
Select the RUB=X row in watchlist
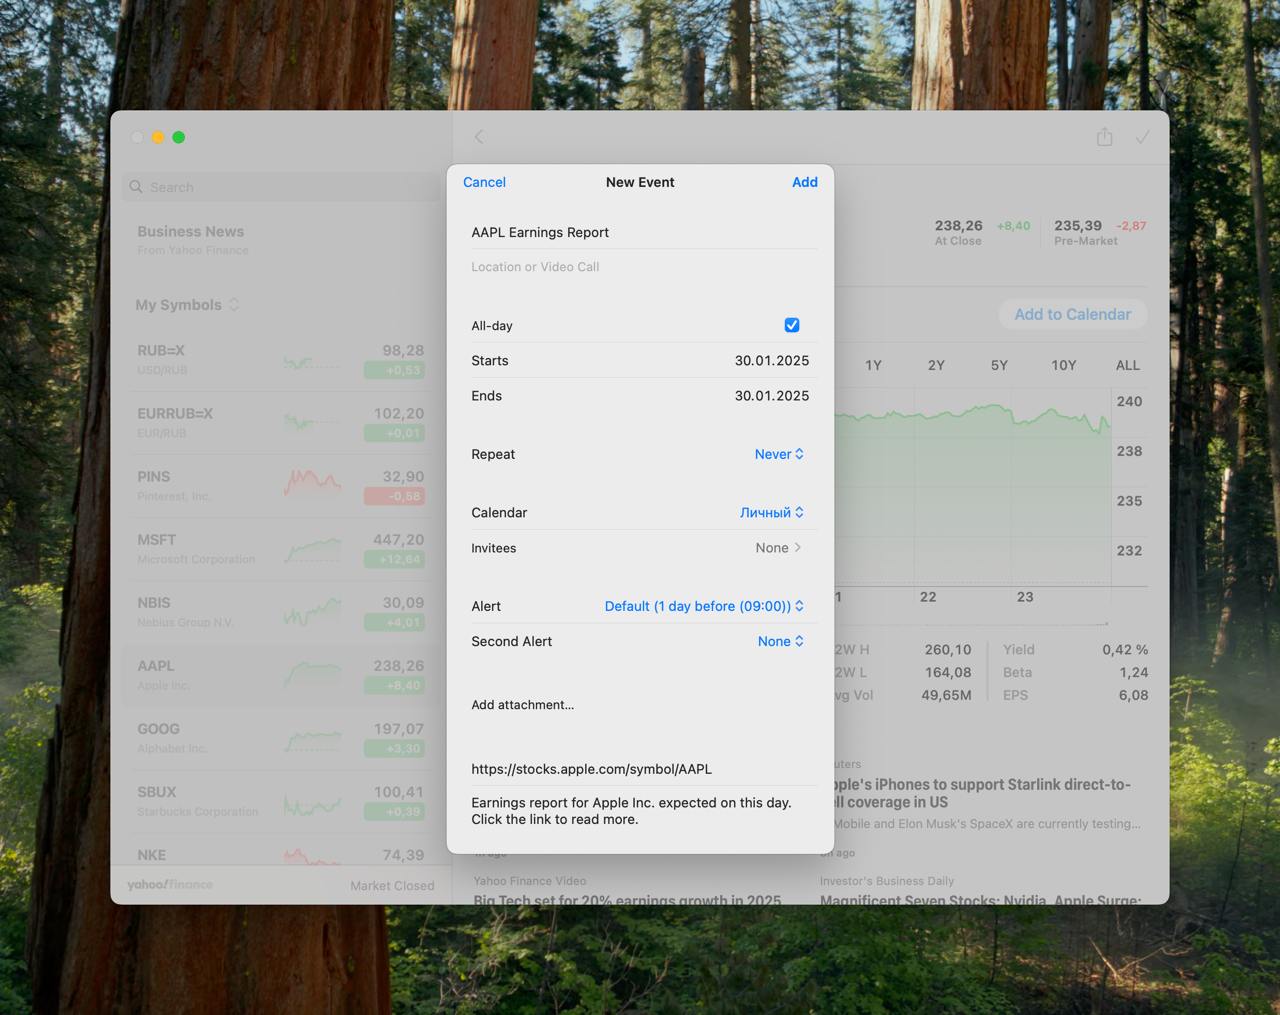pos(280,360)
